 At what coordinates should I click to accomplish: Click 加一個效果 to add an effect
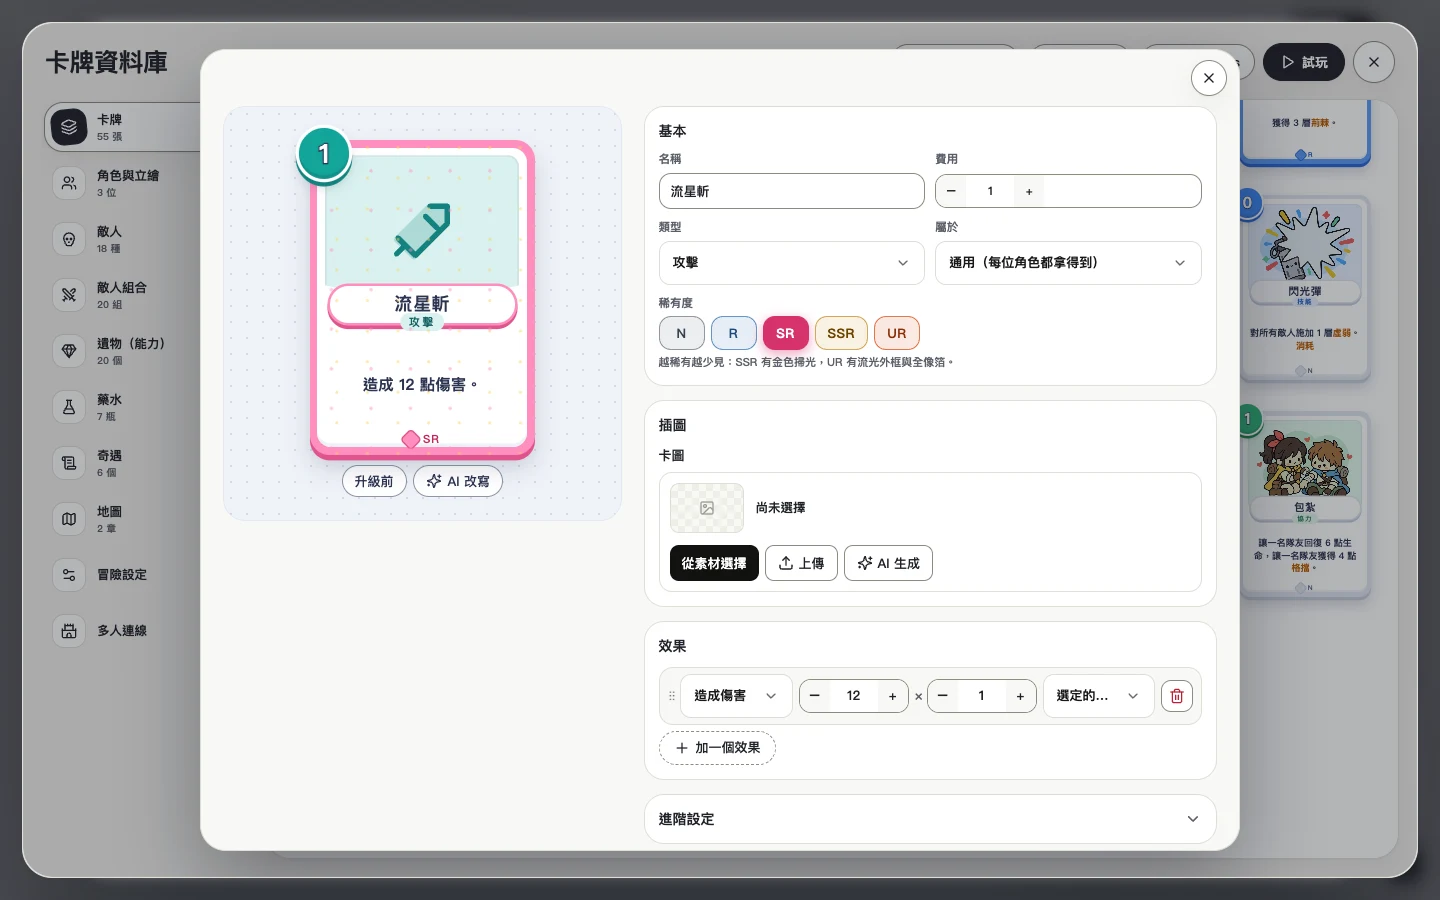(717, 748)
